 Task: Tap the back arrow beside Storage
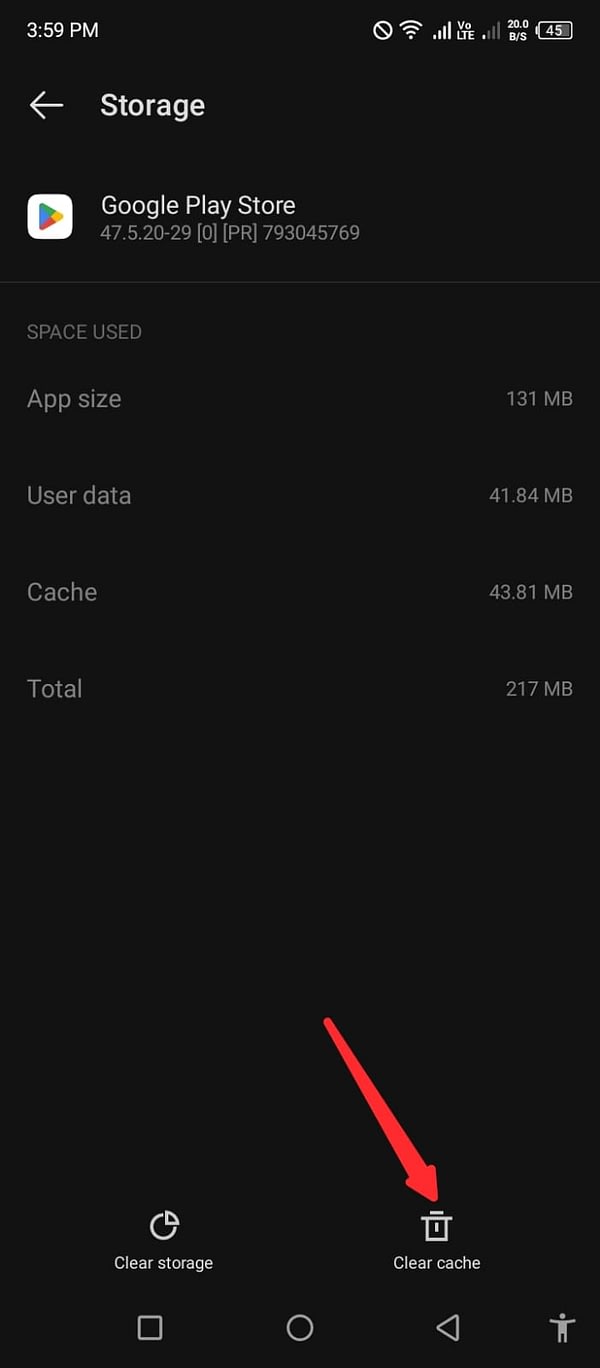pos(45,105)
